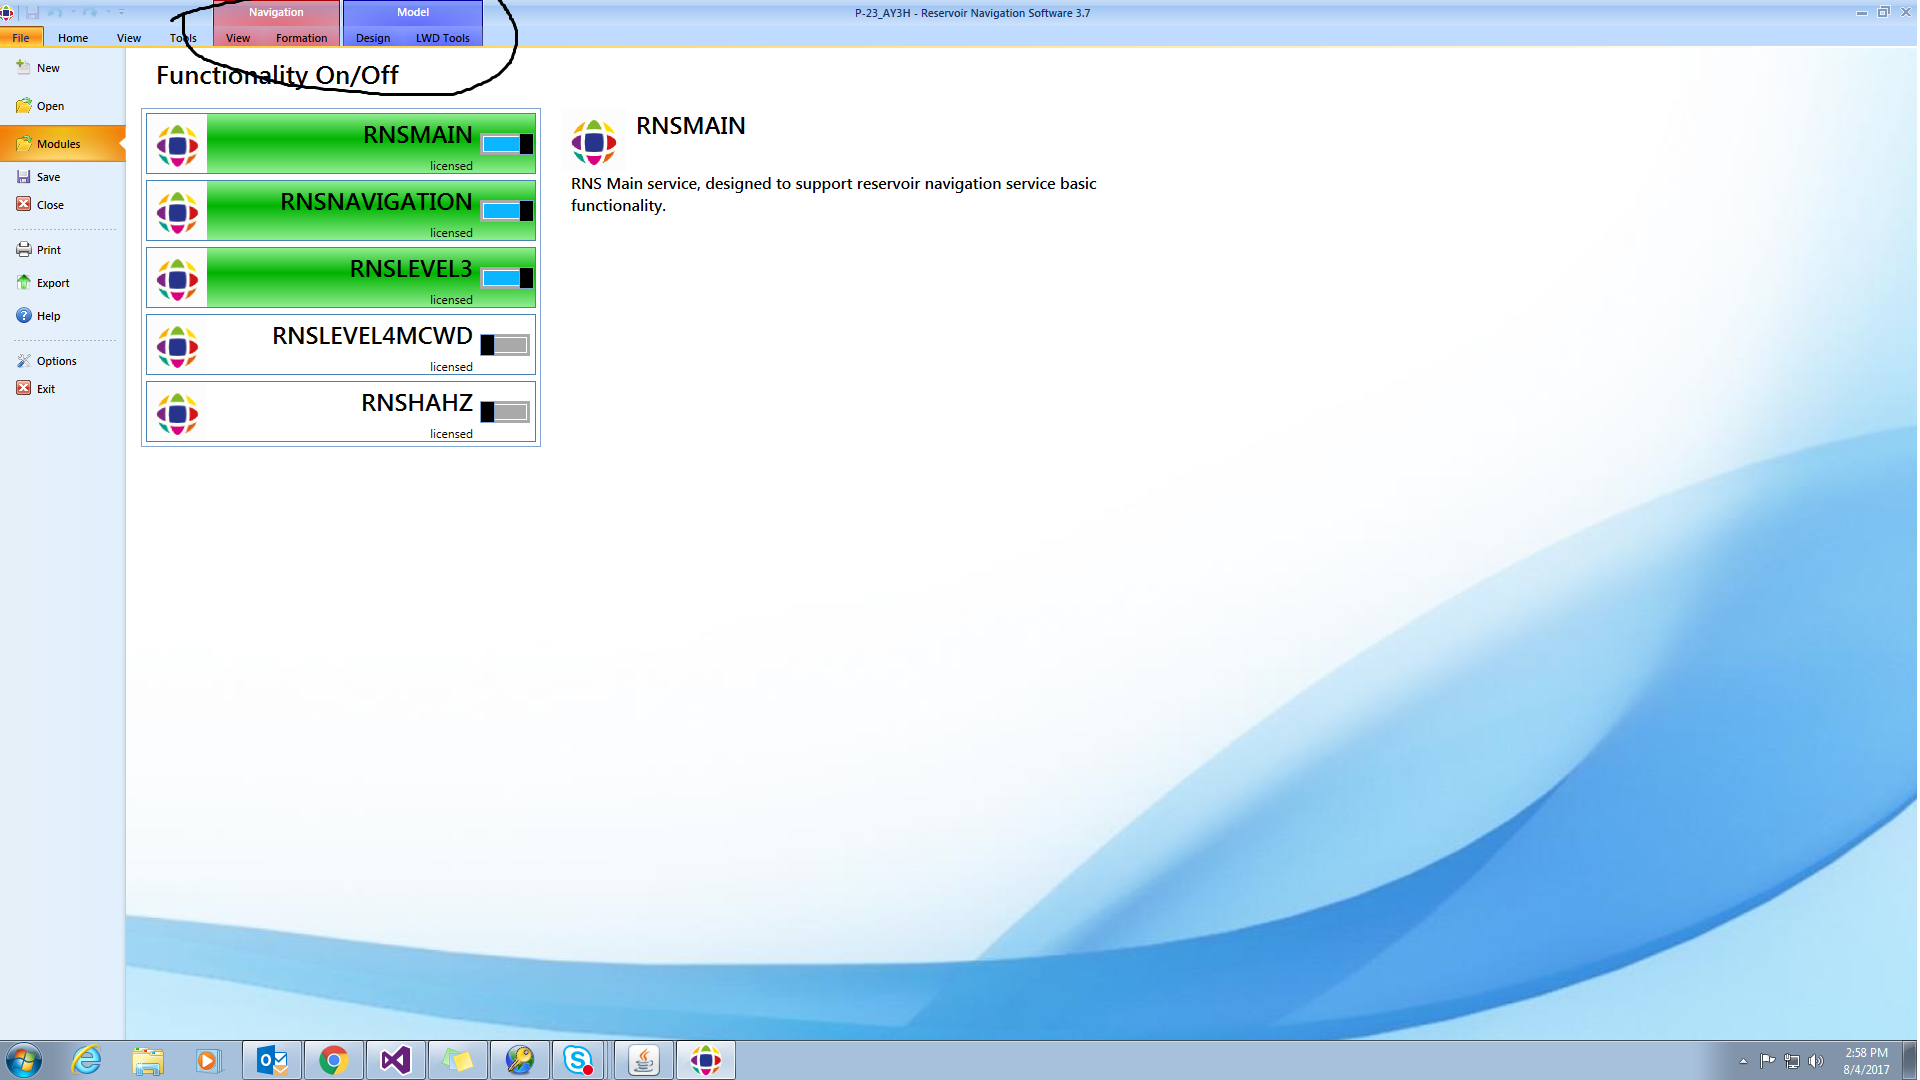This screenshot has height=1080, width=1920.
Task: Click the Options tools icon
Action: [23, 361]
